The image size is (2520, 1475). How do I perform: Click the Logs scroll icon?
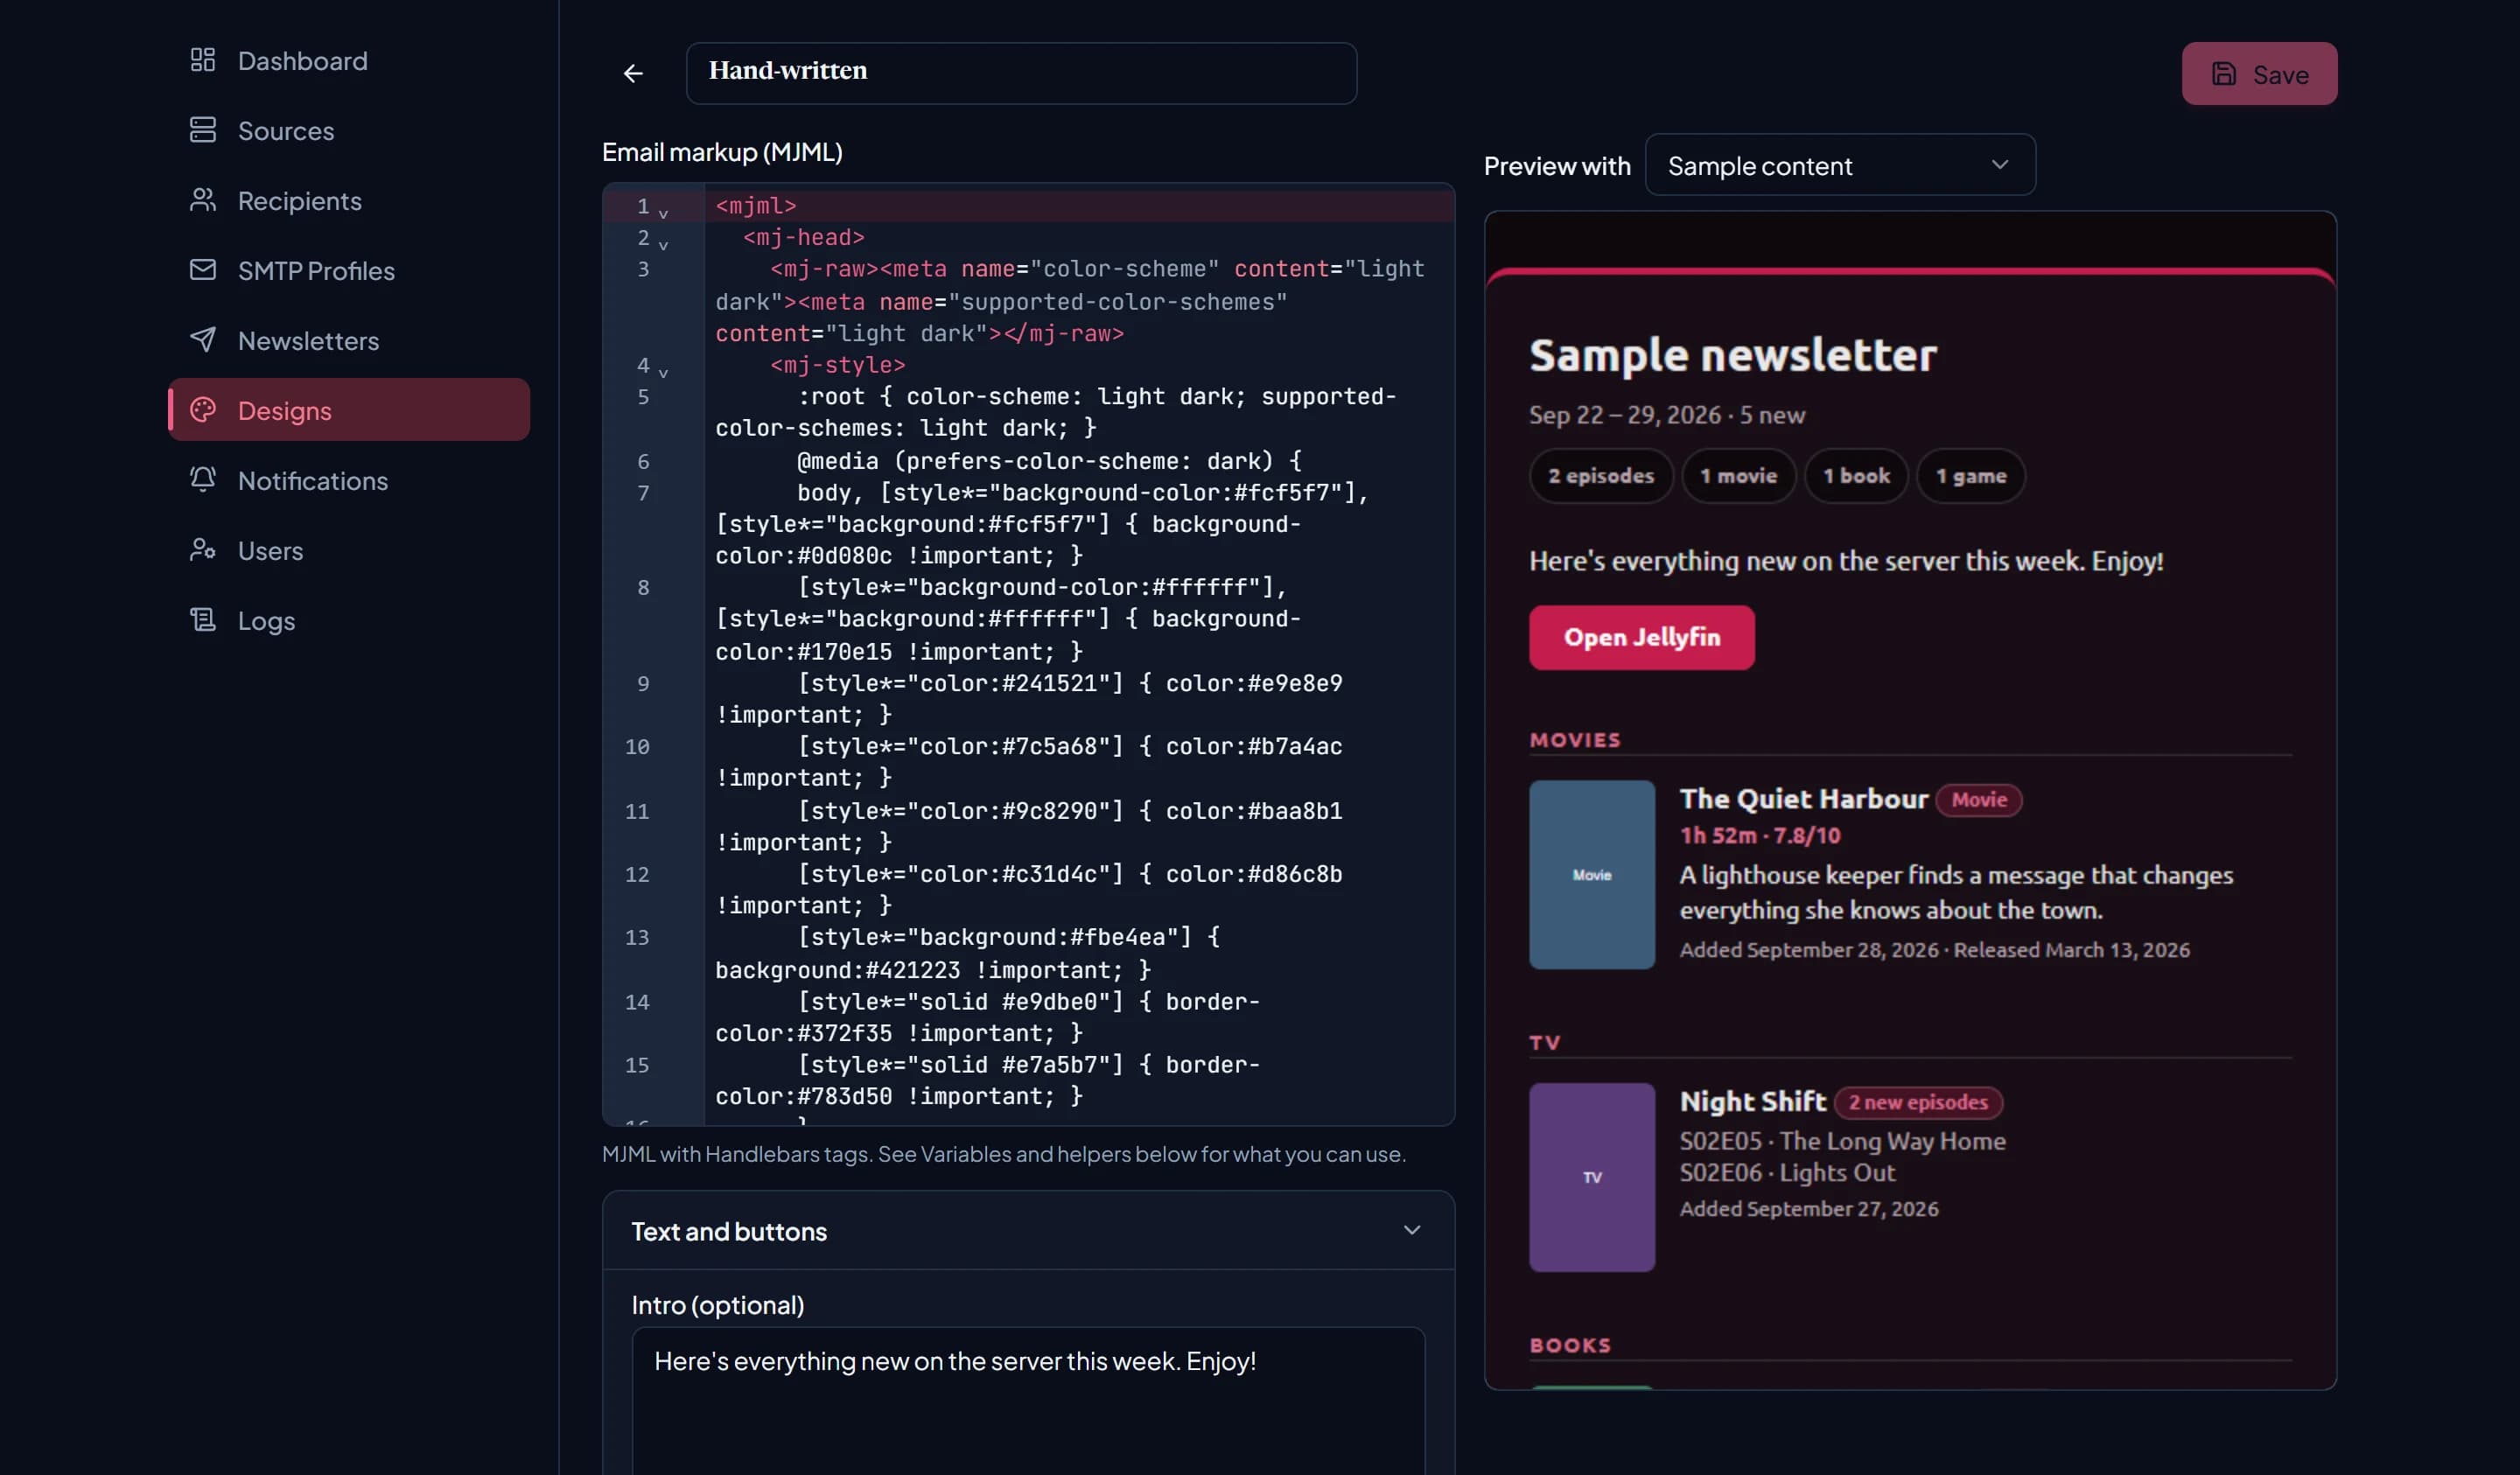coord(203,620)
